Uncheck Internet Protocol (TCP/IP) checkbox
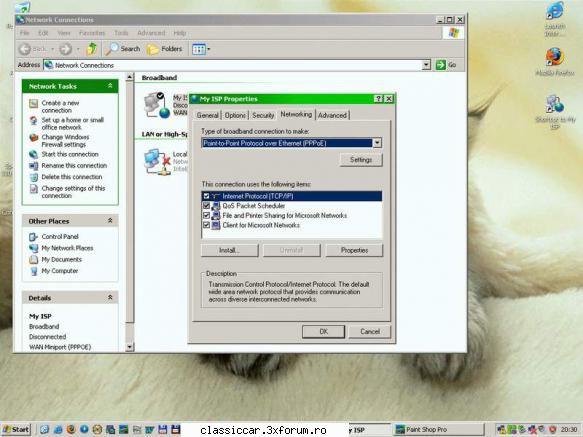This screenshot has height=437, width=583. click(x=206, y=196)
